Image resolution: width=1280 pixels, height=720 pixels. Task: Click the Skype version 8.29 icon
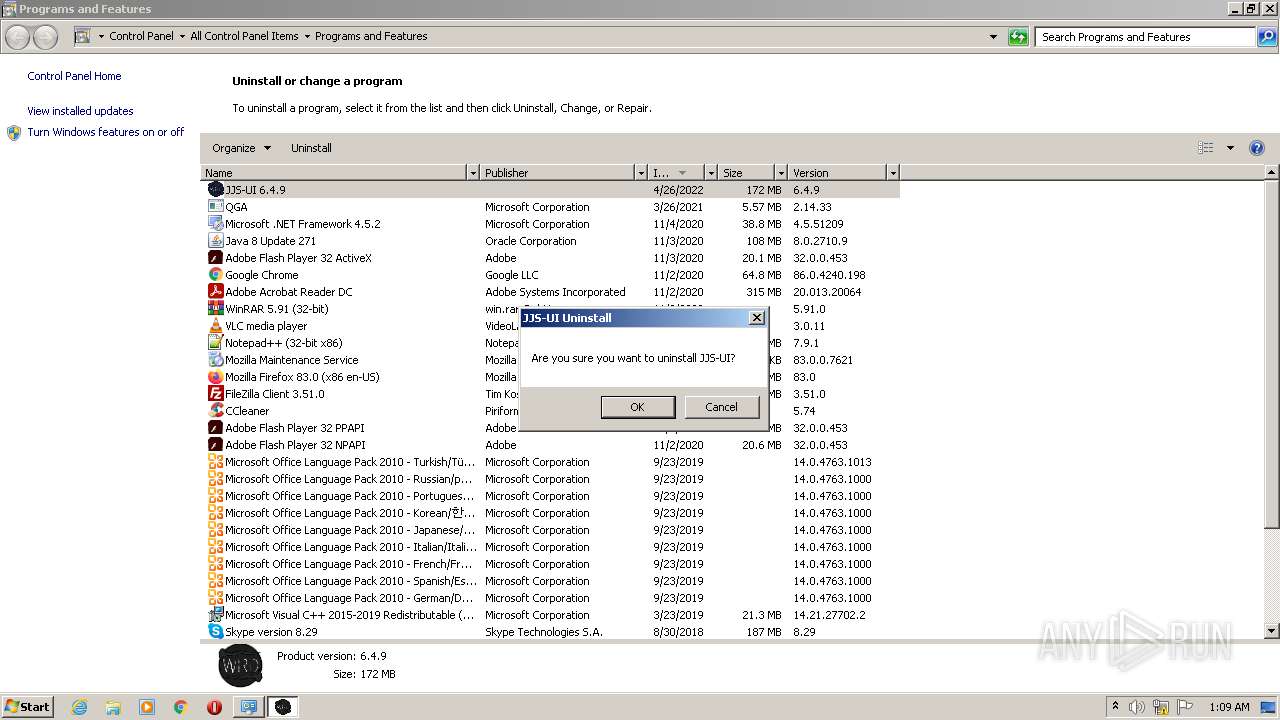[x=216, y=632]
